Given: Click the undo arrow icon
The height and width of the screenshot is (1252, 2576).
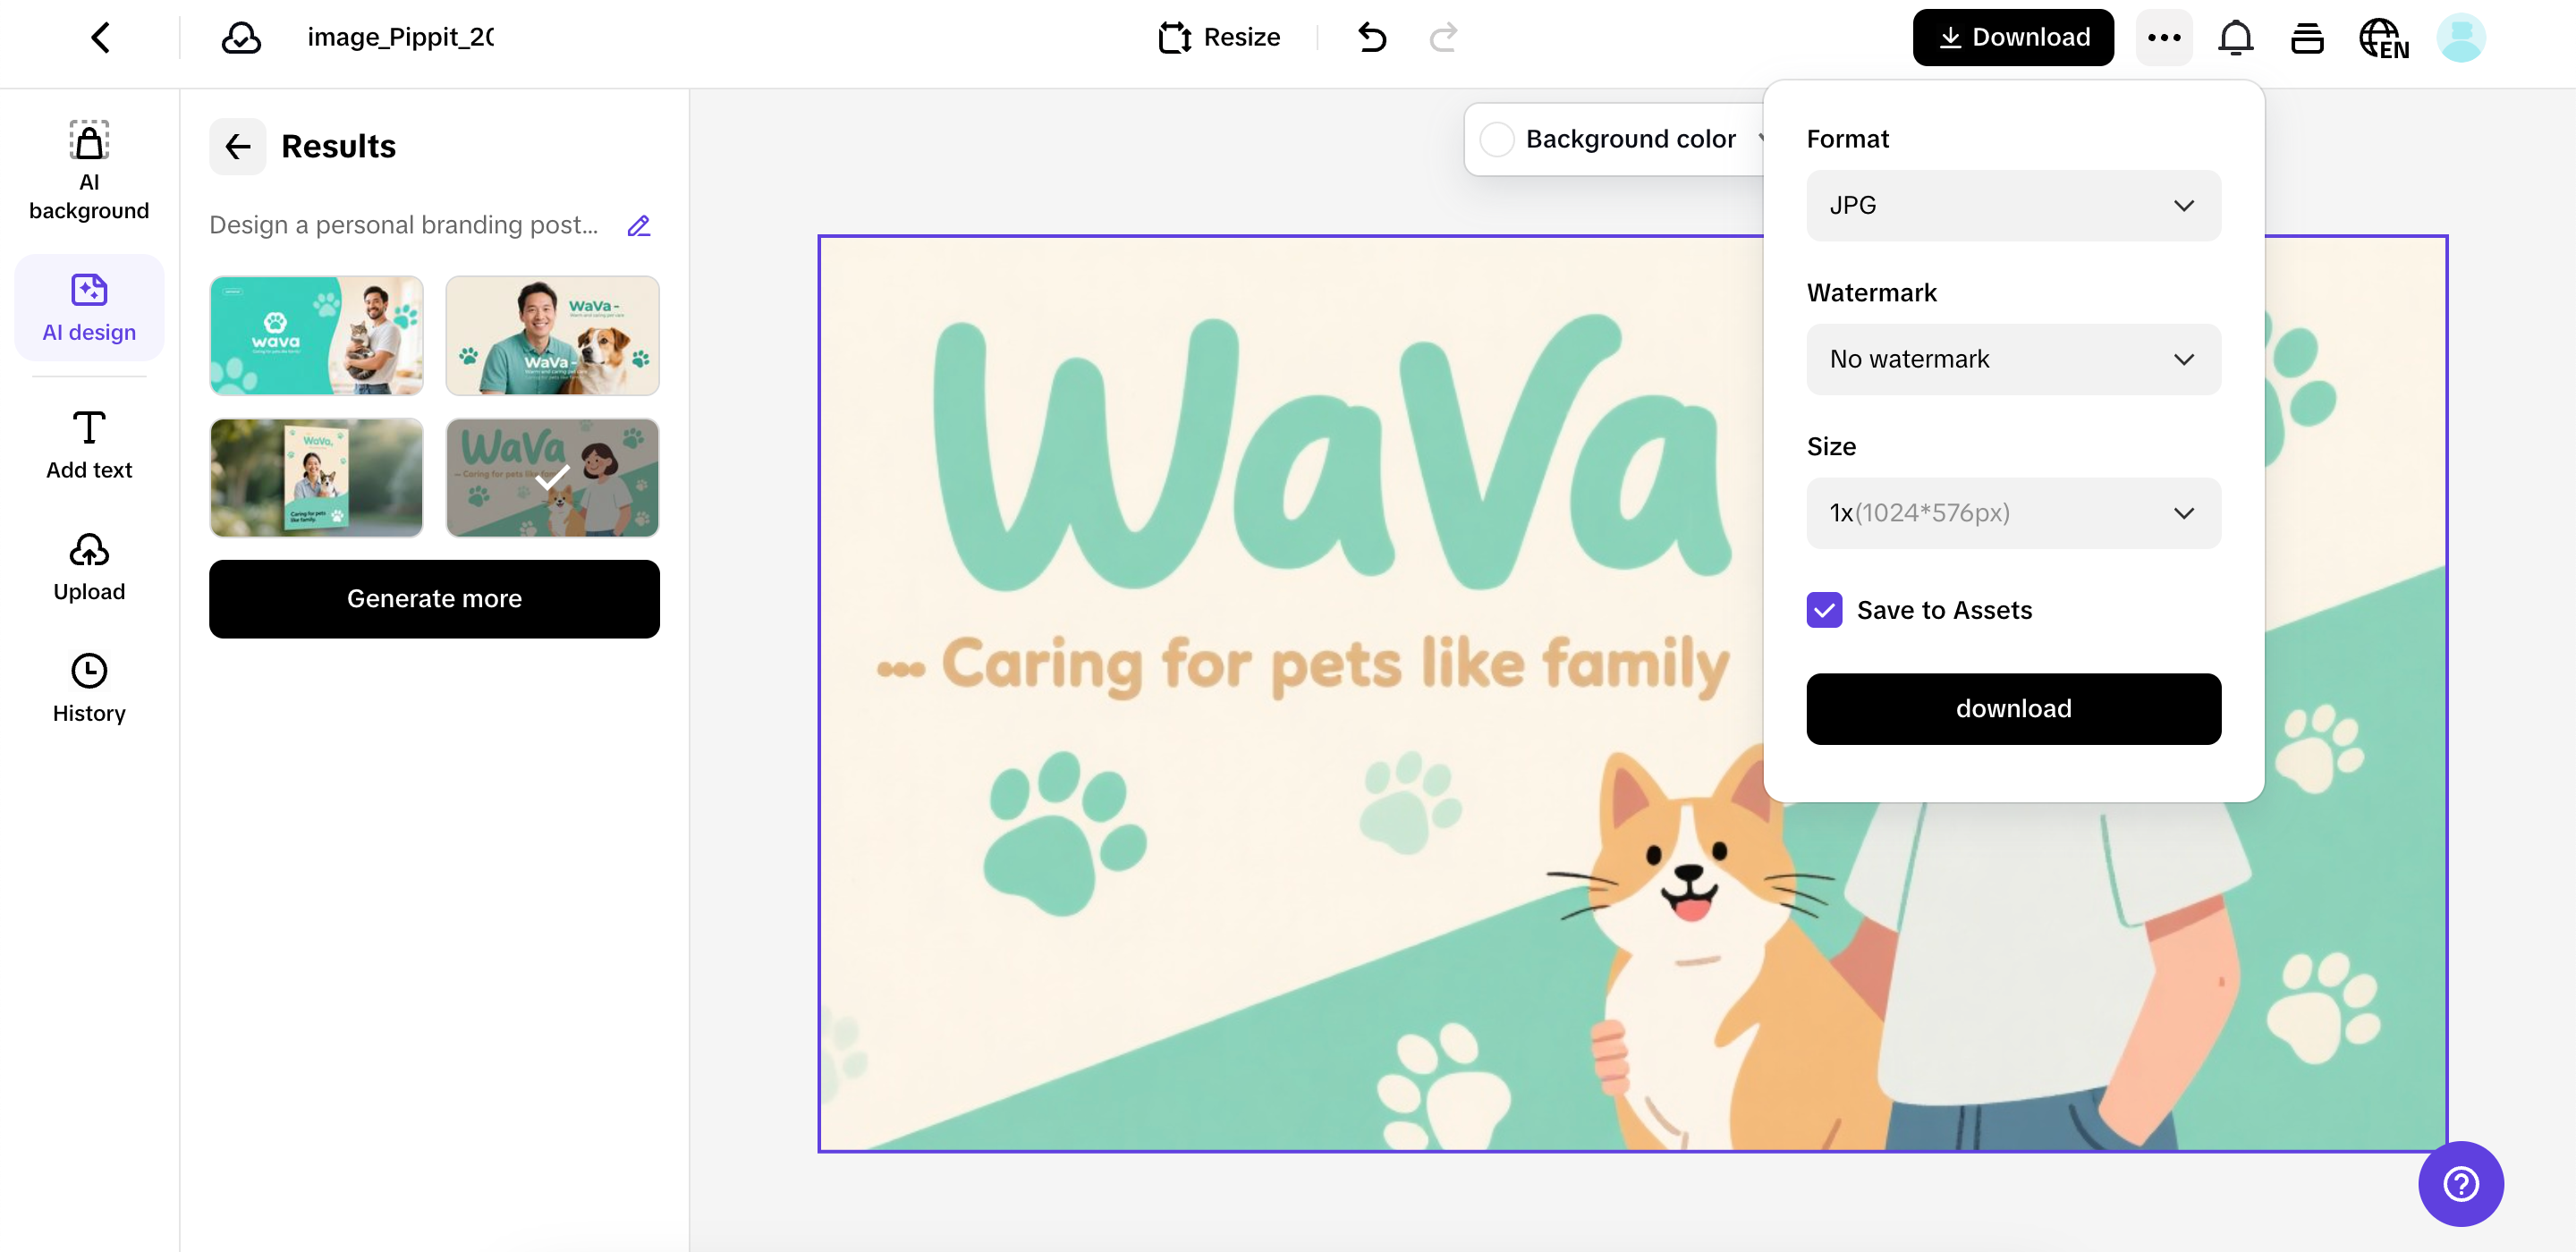Looking at the screenshot, I should 1372,38.
